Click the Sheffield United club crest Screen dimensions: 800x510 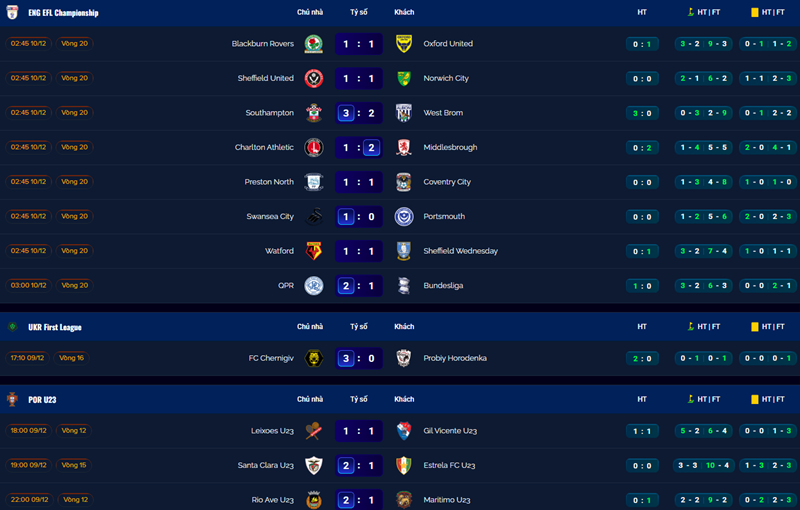point(314,78)
